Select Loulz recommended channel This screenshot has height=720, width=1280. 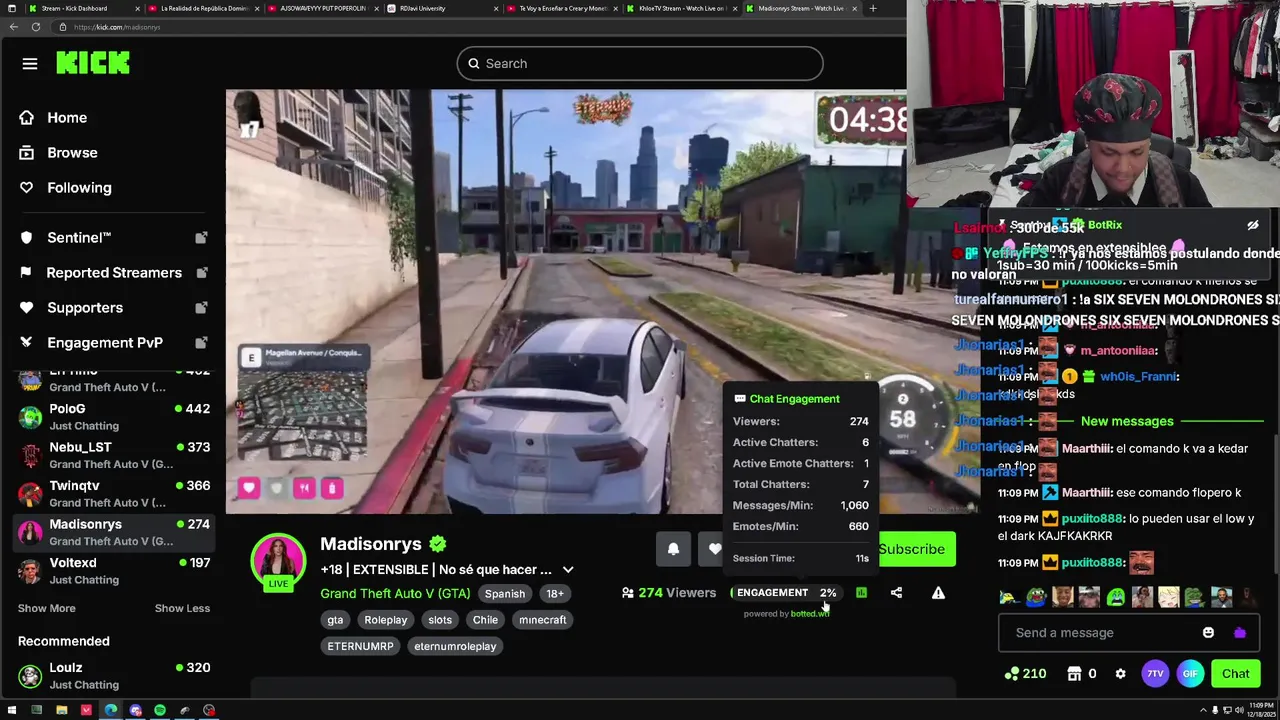pos(112,676)
